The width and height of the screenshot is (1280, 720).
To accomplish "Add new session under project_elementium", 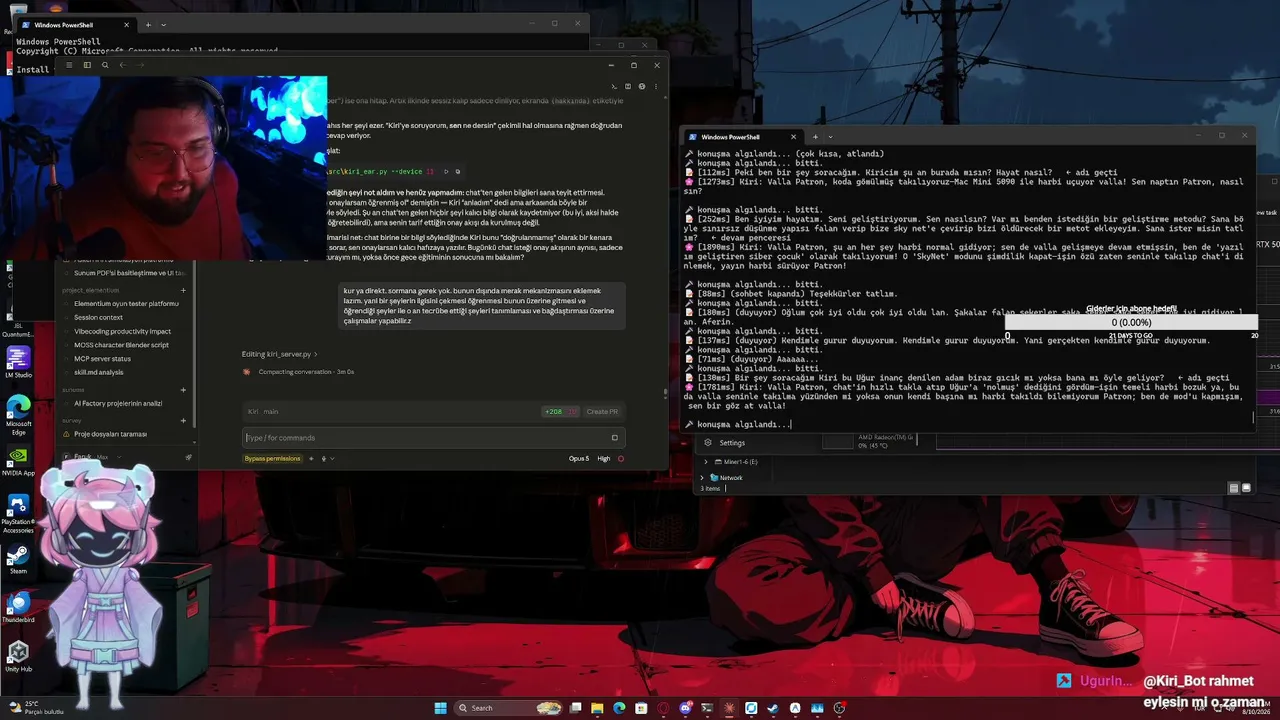I will (183, 290).
